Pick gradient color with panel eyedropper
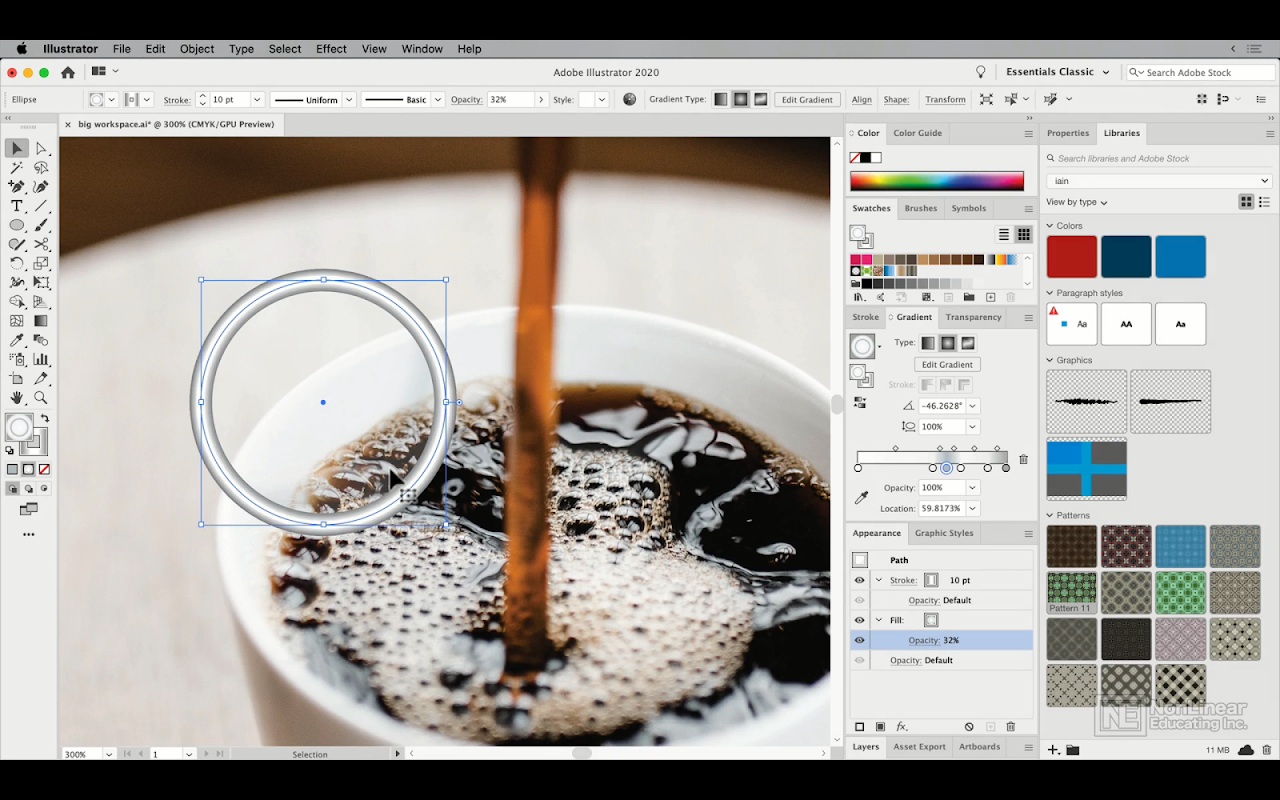Image resolution: width=1280 pixels, height=800 pixels. [x=861, y=497]
